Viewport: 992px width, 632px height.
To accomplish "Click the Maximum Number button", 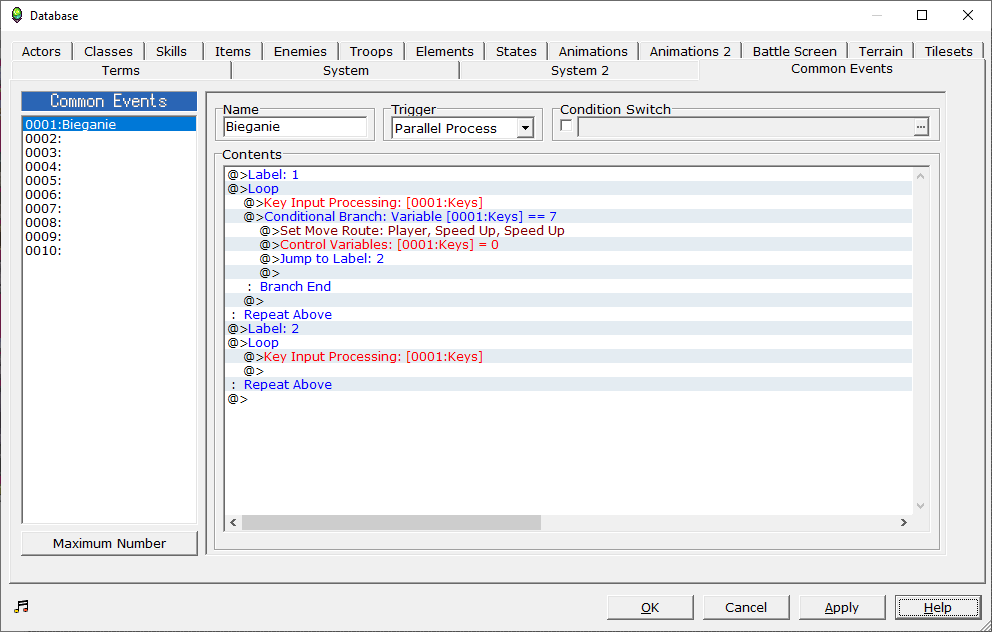I will tap(109, 543).
